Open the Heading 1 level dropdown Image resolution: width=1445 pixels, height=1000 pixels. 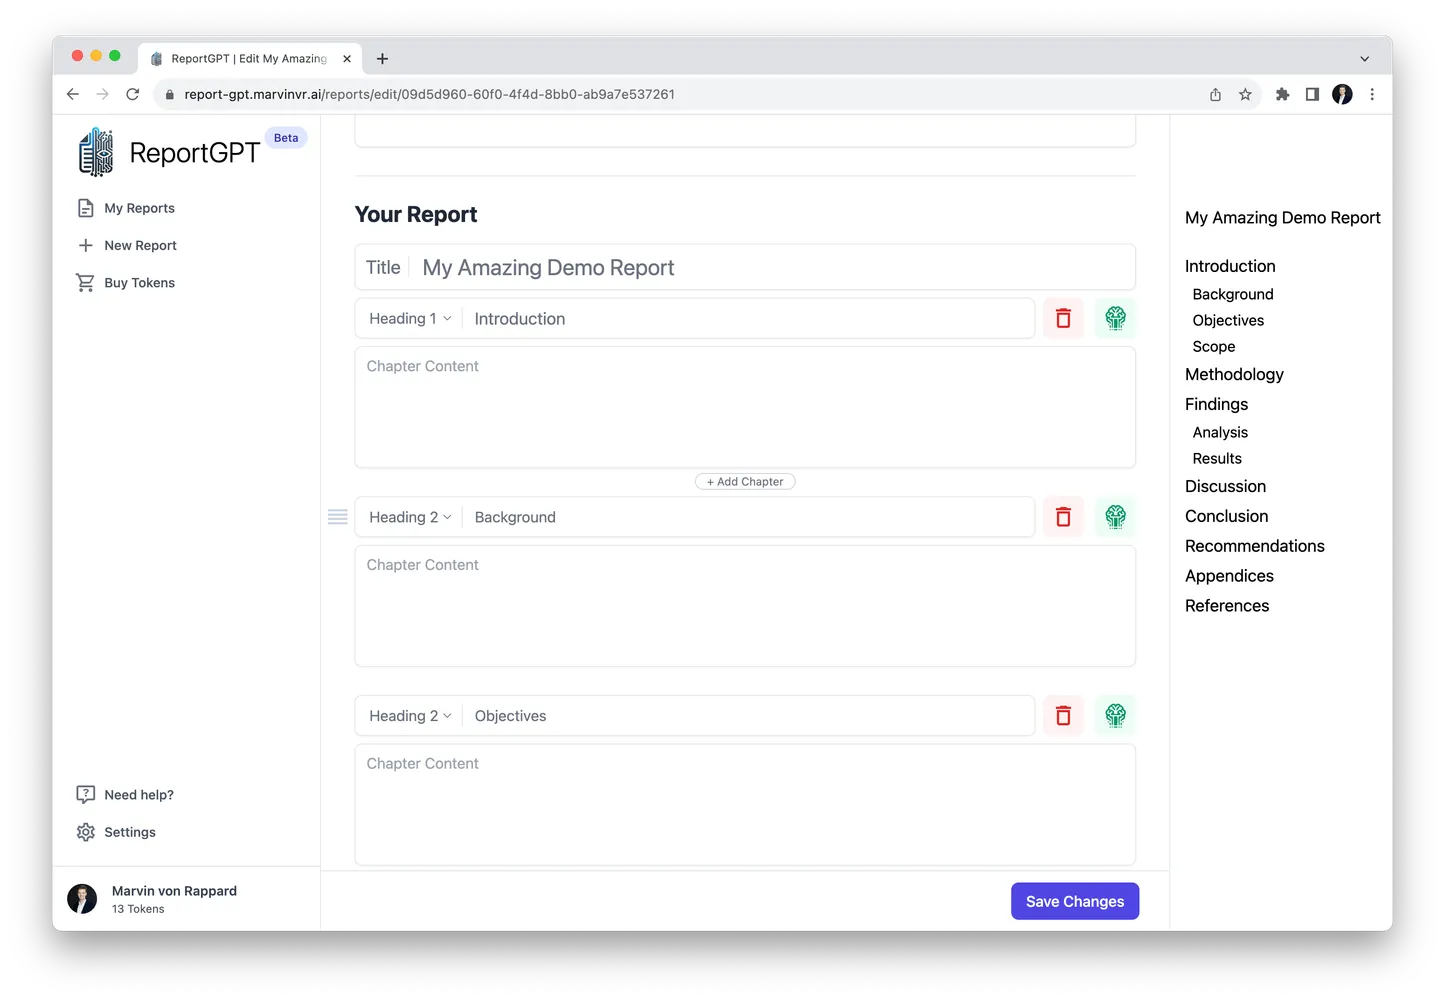(x=410, y=319)
